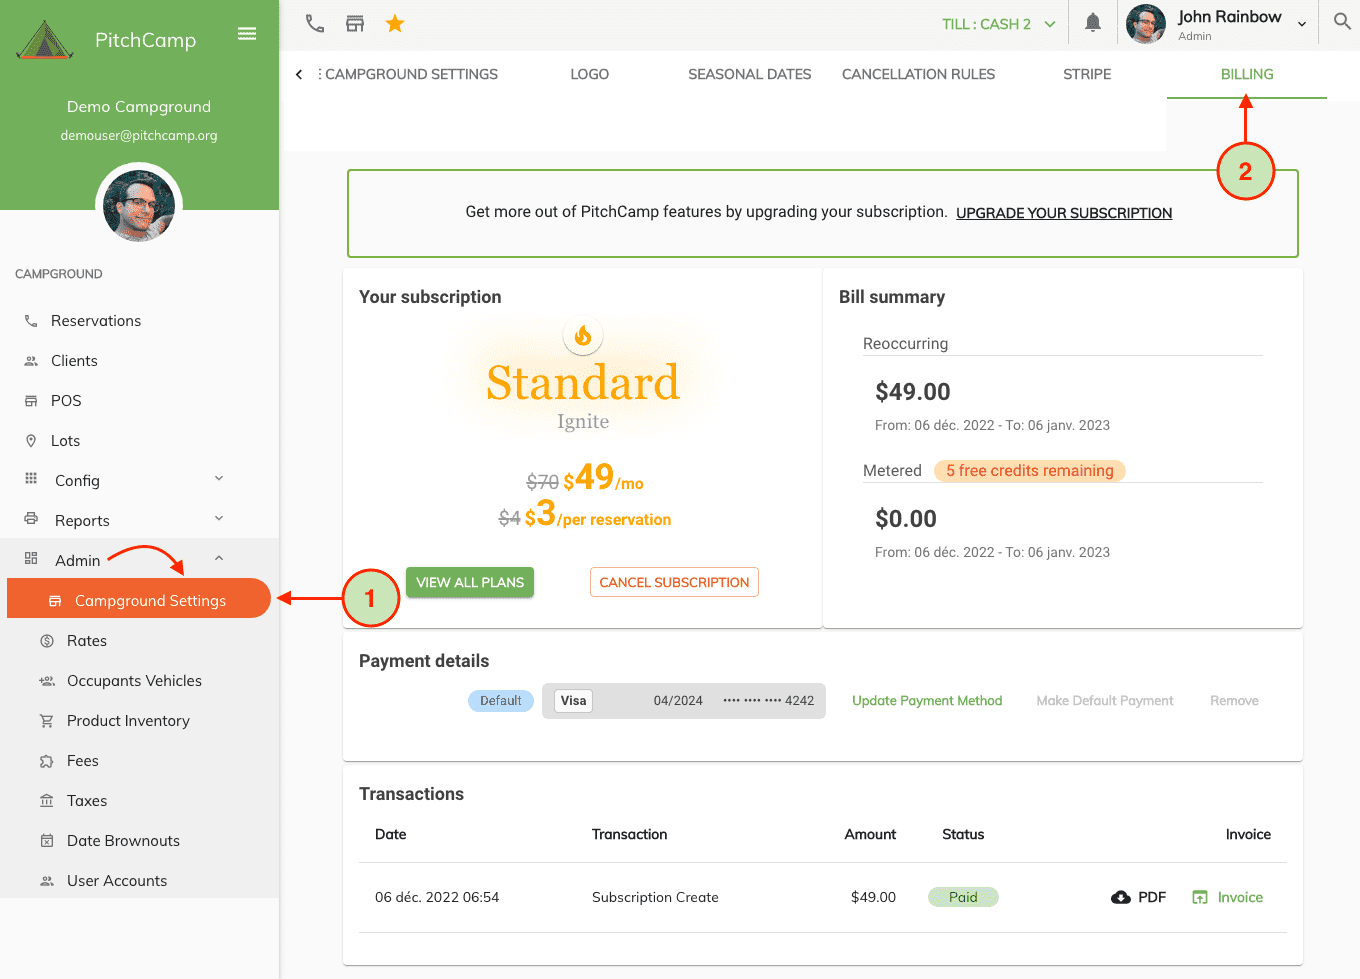Click the Taxes bank icon
The height and width of the screenshot is (979, 1360).
pos(47,801)
